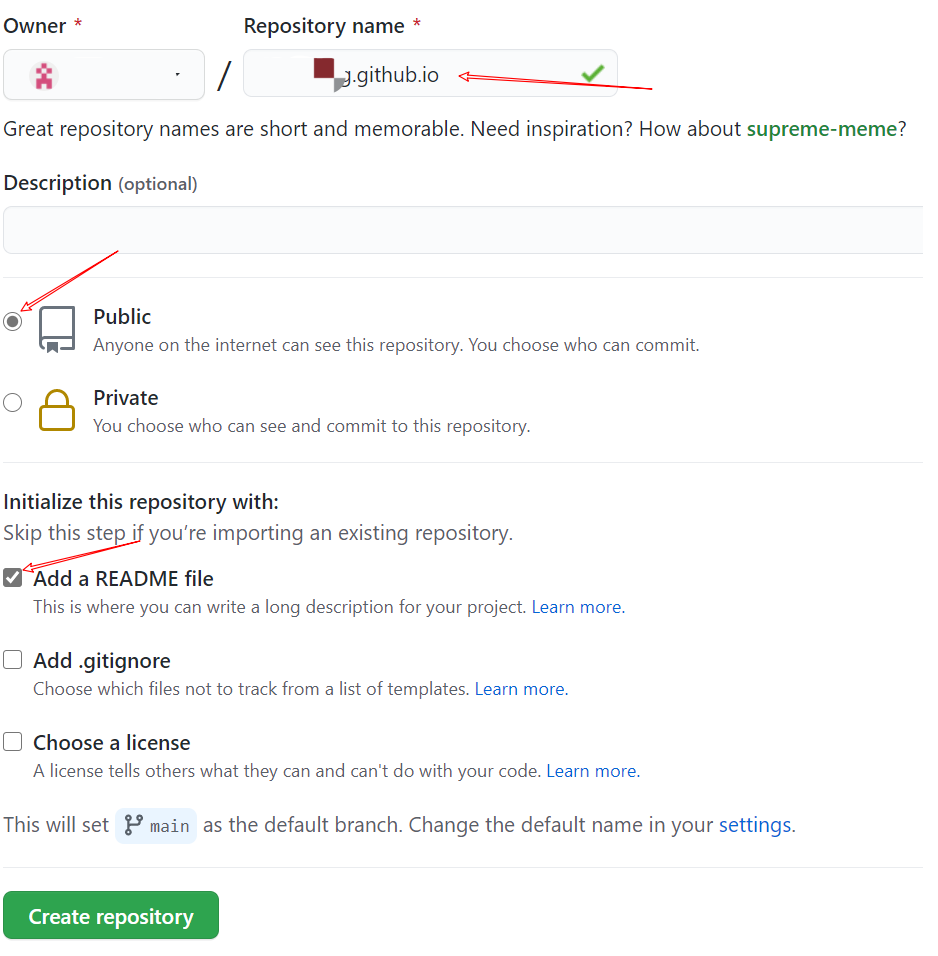Uncheck the Add a README file checkbox
Viewport: 938px width, 956px height.
(x=13, y=578)
